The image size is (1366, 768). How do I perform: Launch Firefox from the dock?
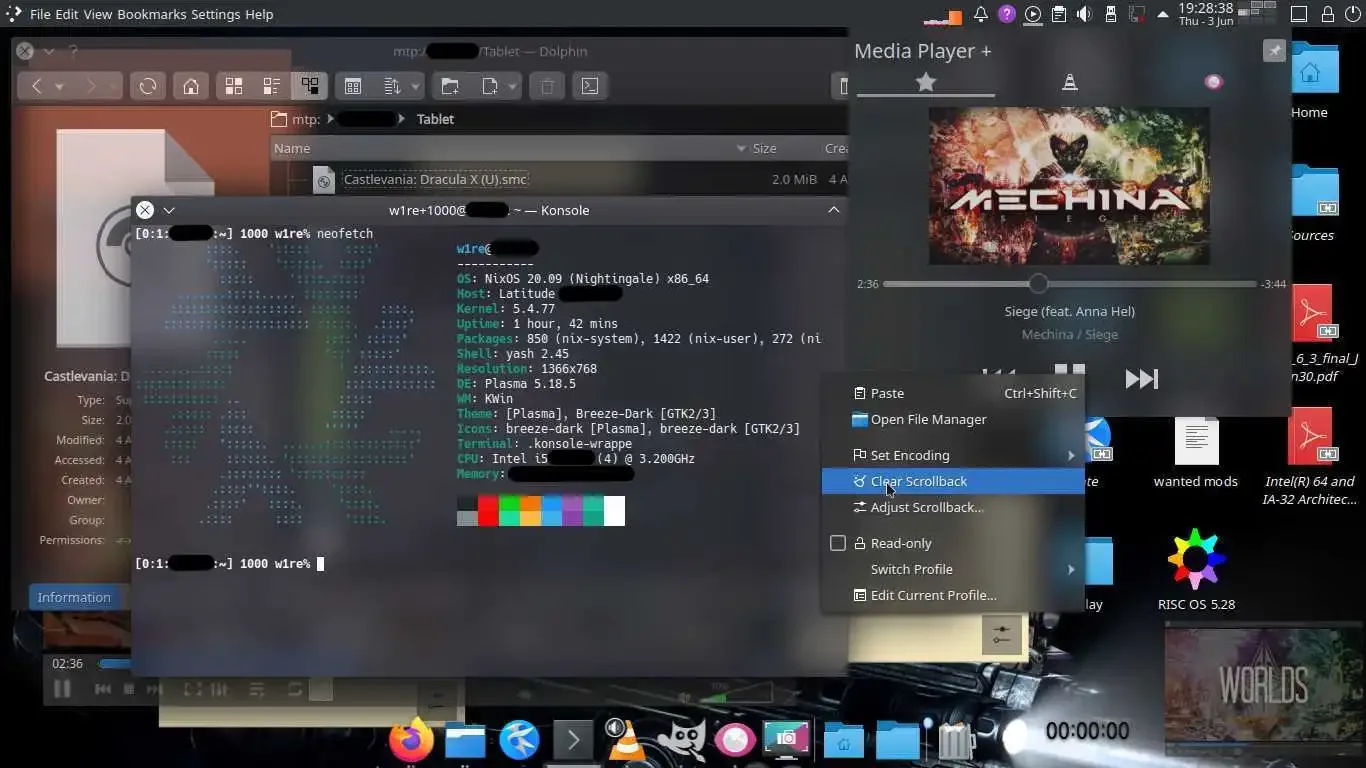click(410, 740)
